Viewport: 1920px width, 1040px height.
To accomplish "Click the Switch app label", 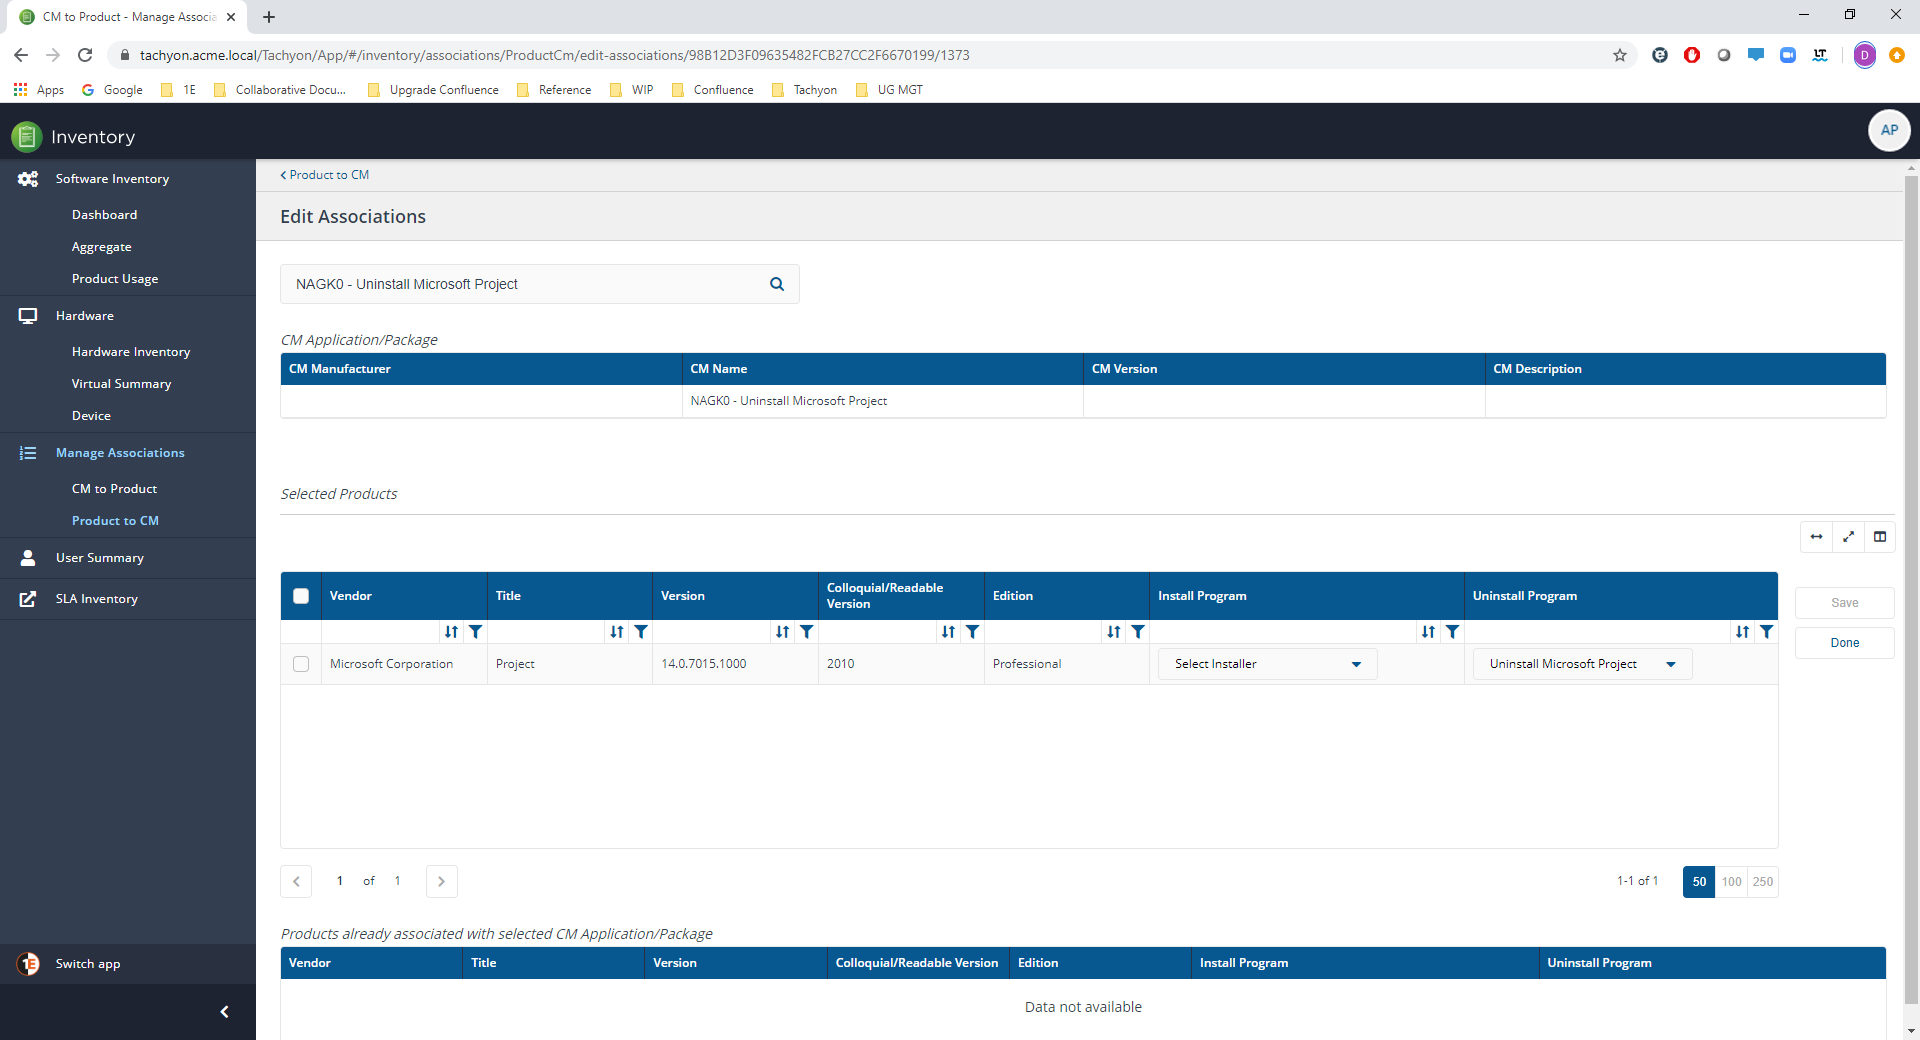I will click(x=88, y=964).
